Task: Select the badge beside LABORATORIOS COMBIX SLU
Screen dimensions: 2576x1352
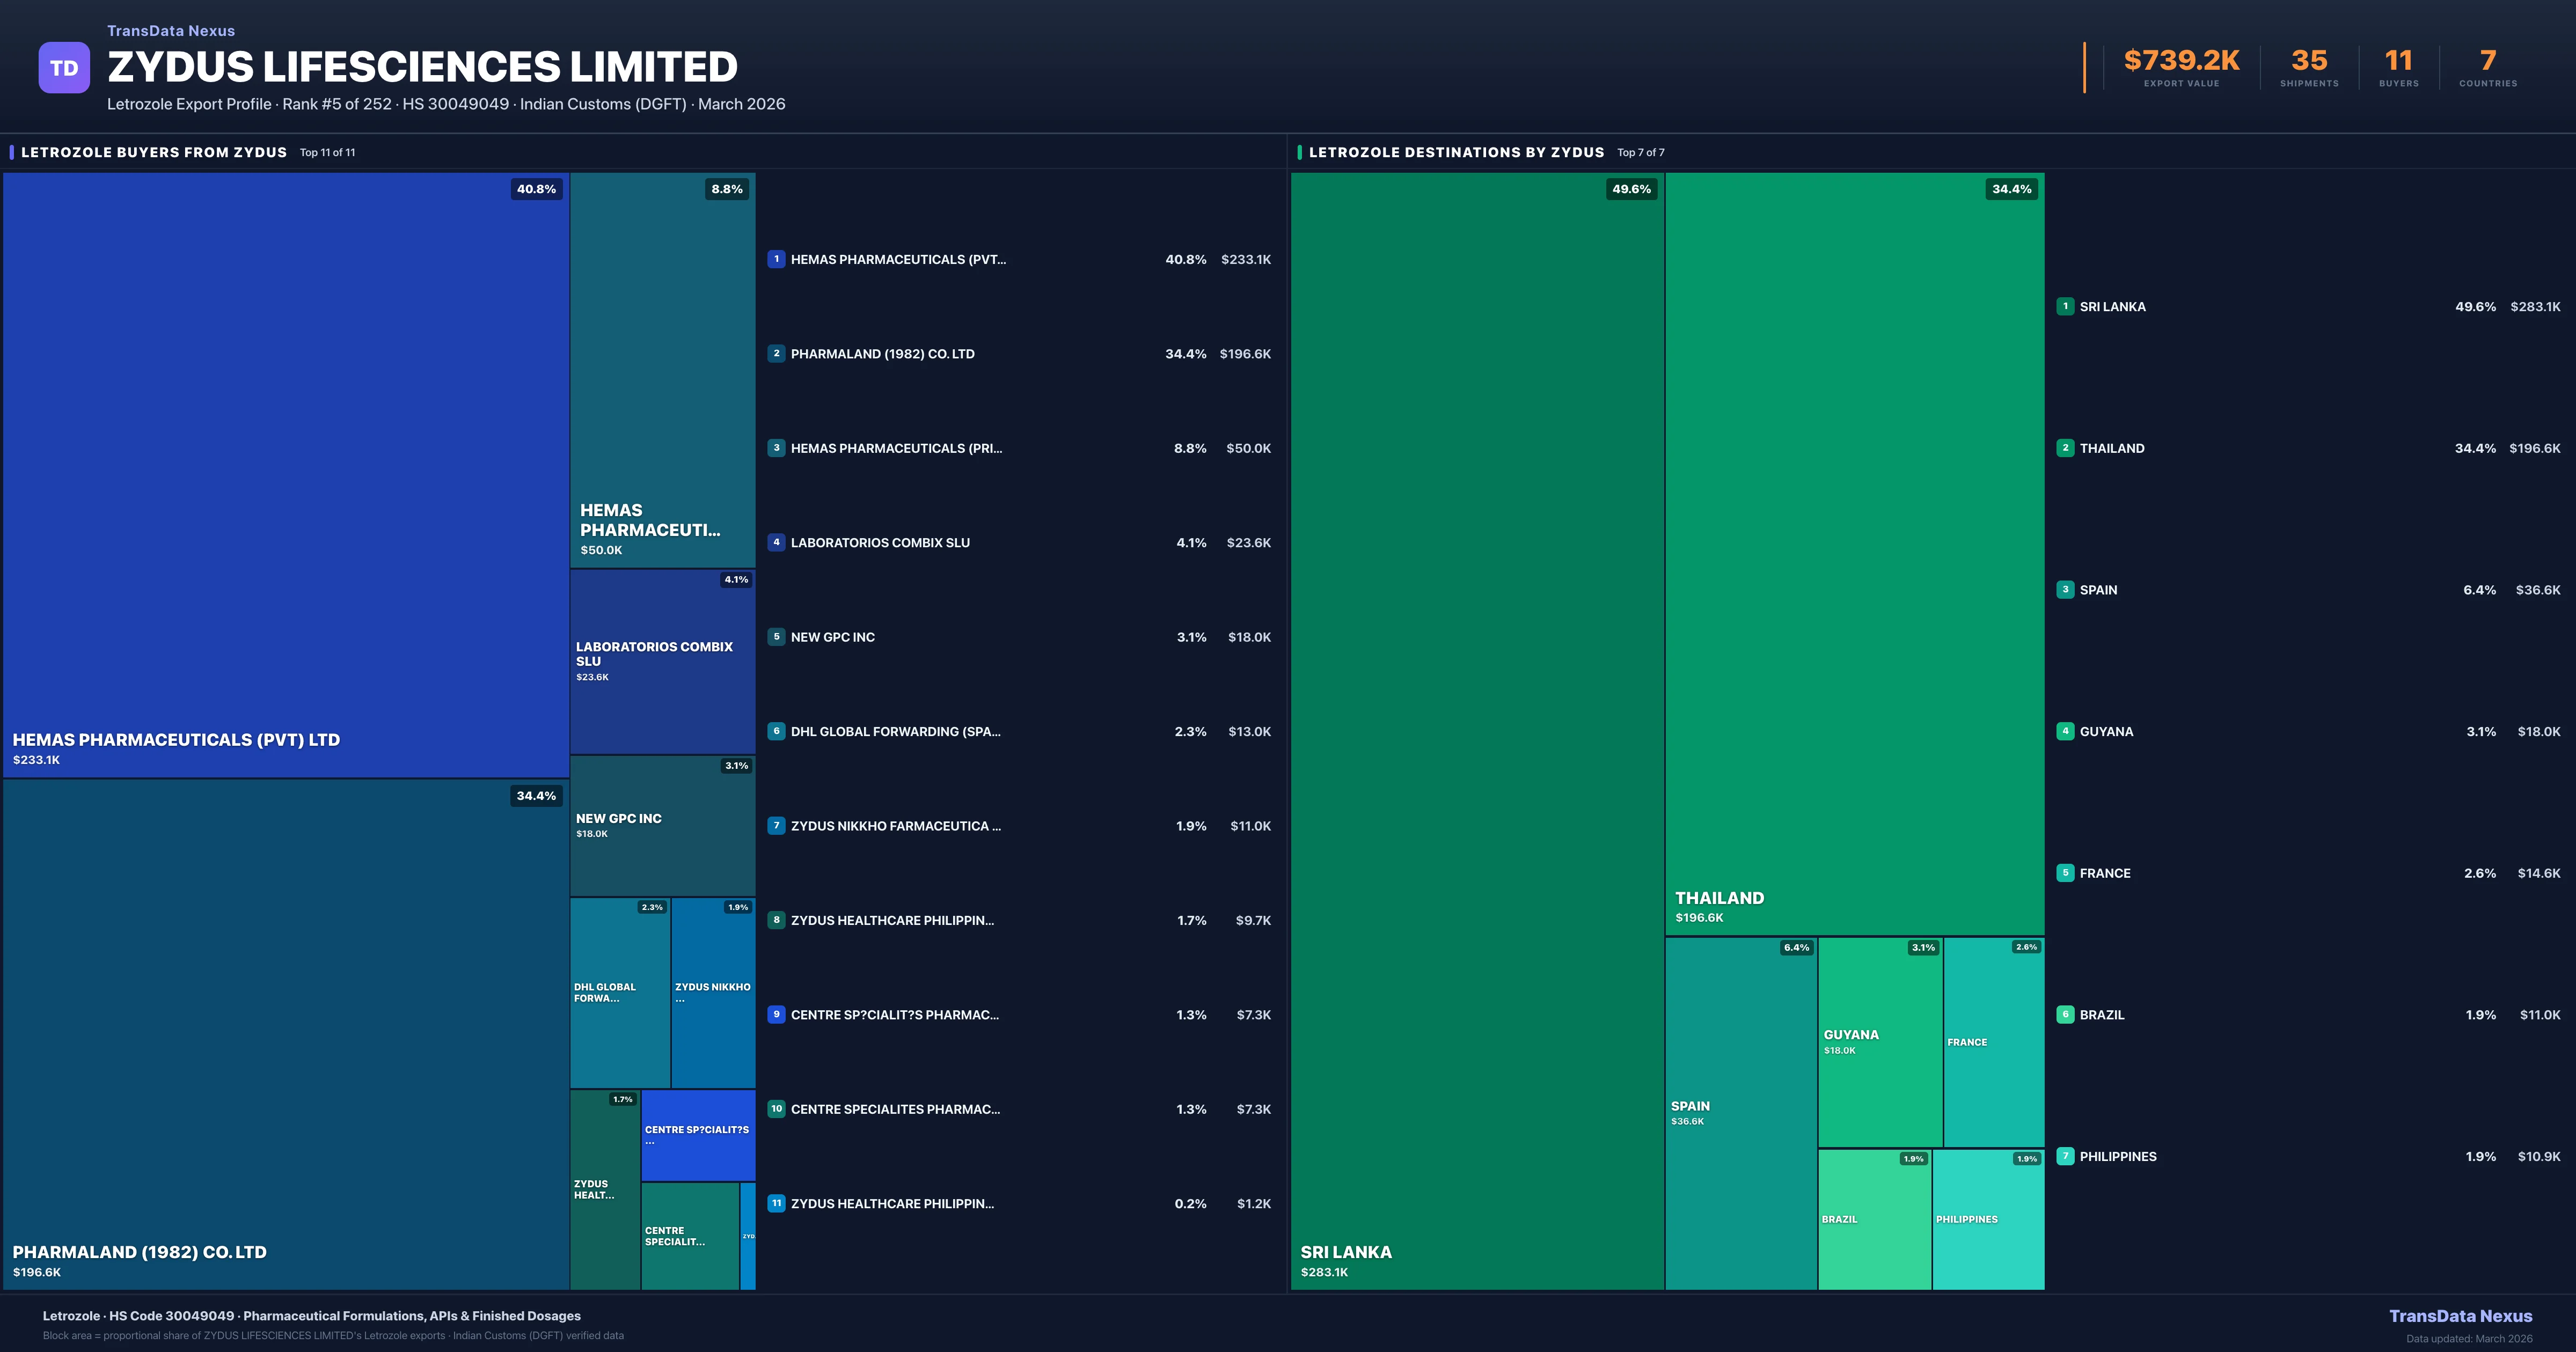Action: click(776, 542)
